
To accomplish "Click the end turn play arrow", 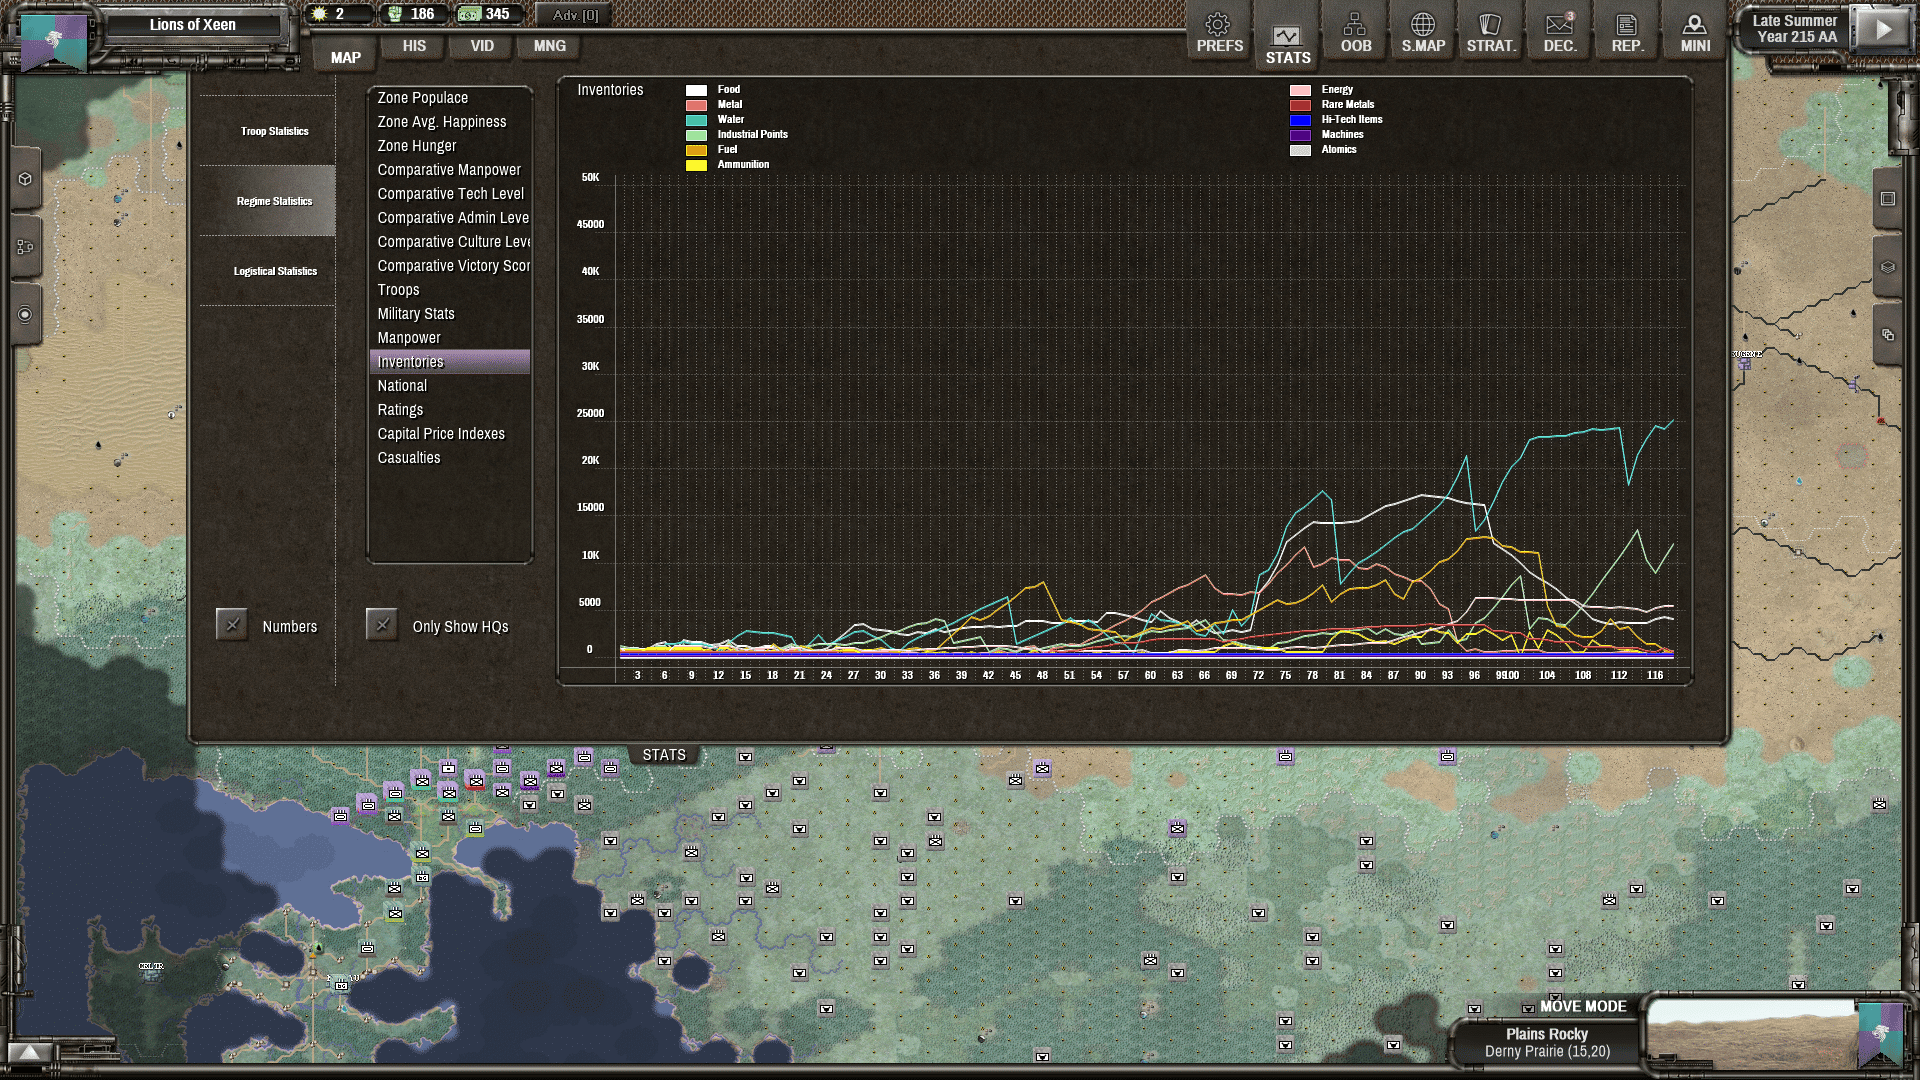I will click(1882, 29).
